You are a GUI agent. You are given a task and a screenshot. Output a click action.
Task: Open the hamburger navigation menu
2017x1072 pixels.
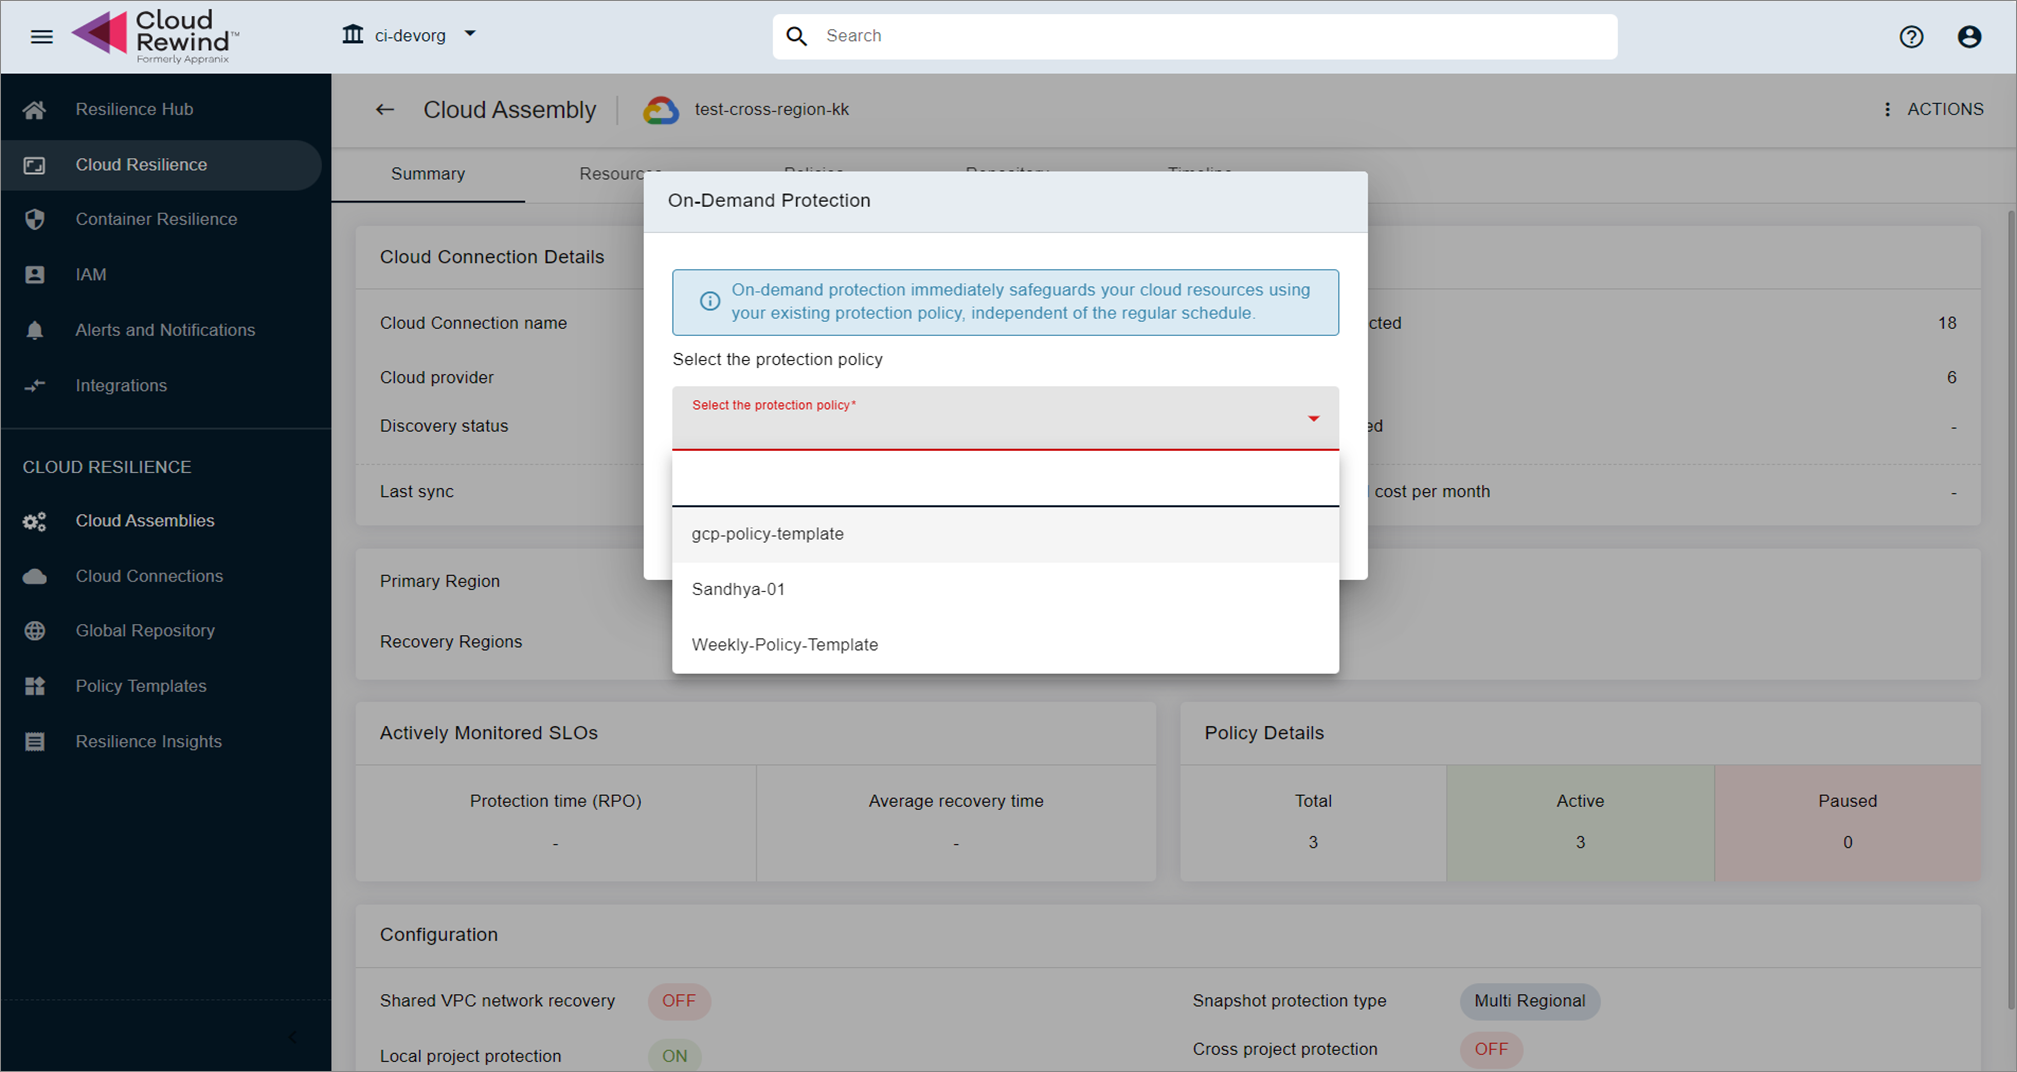pos(41,37)
